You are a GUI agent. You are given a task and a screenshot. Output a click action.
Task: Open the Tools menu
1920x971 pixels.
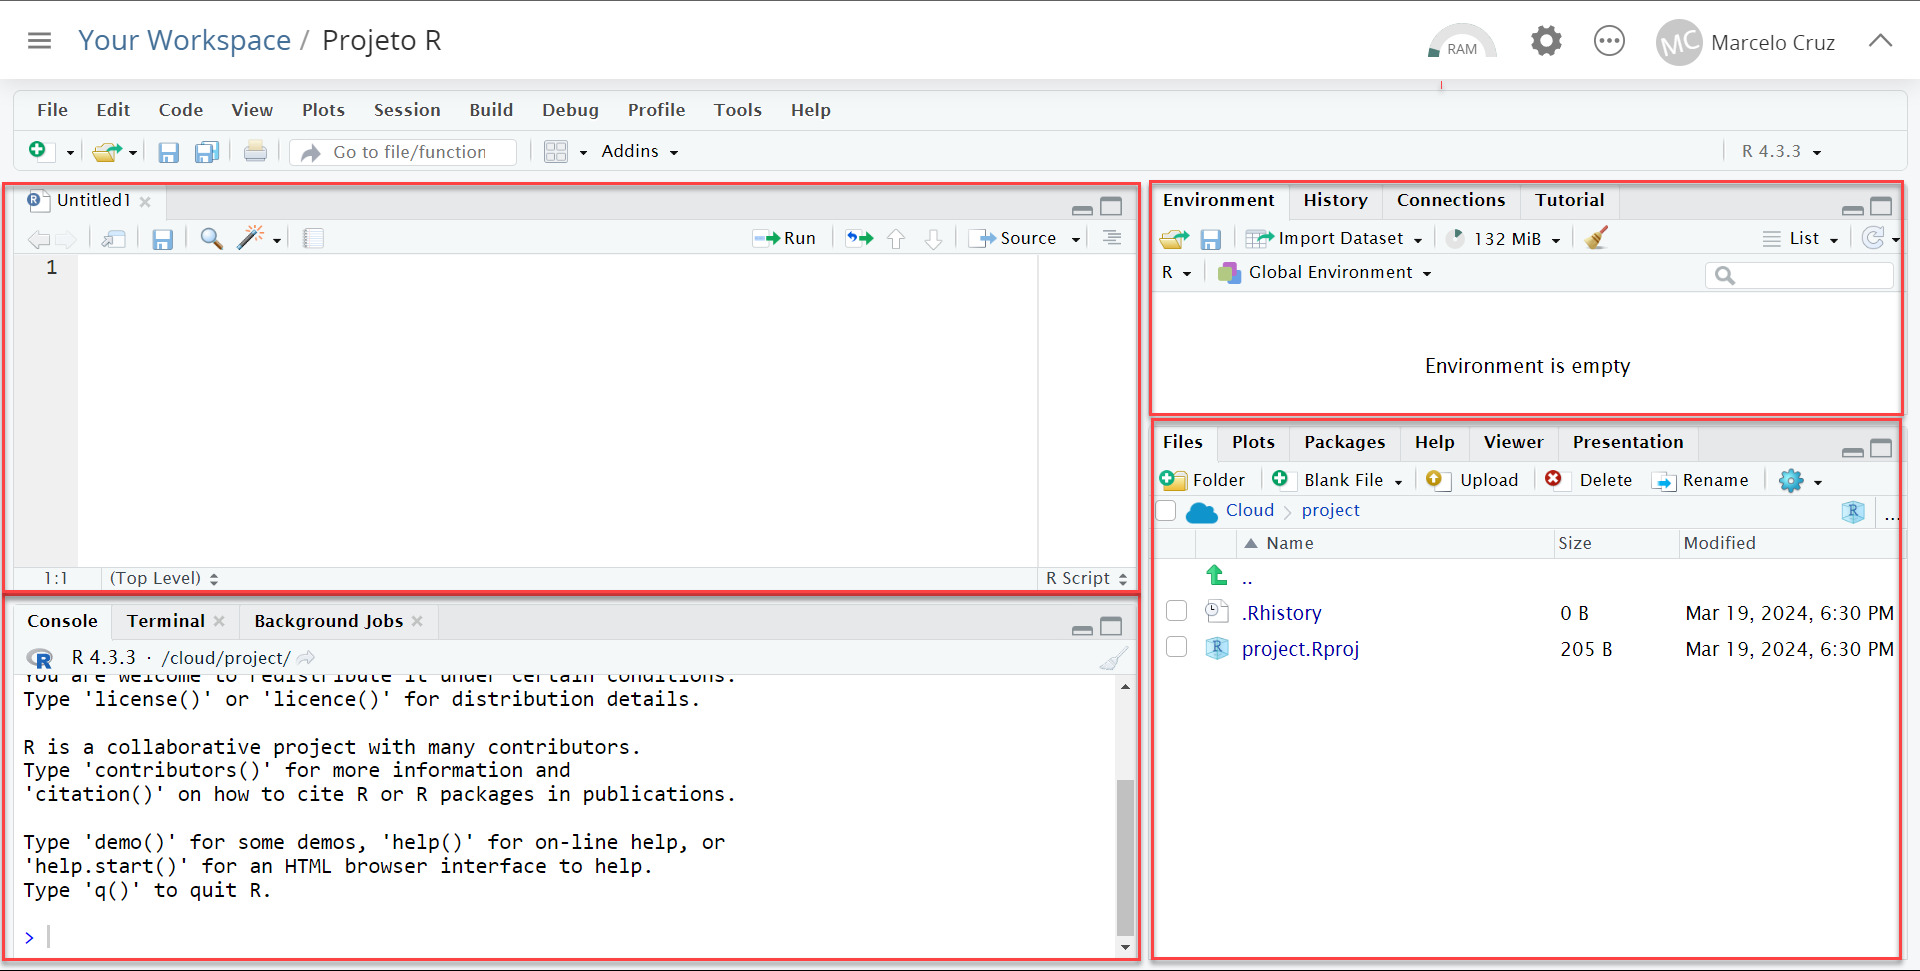coord(738,110)
